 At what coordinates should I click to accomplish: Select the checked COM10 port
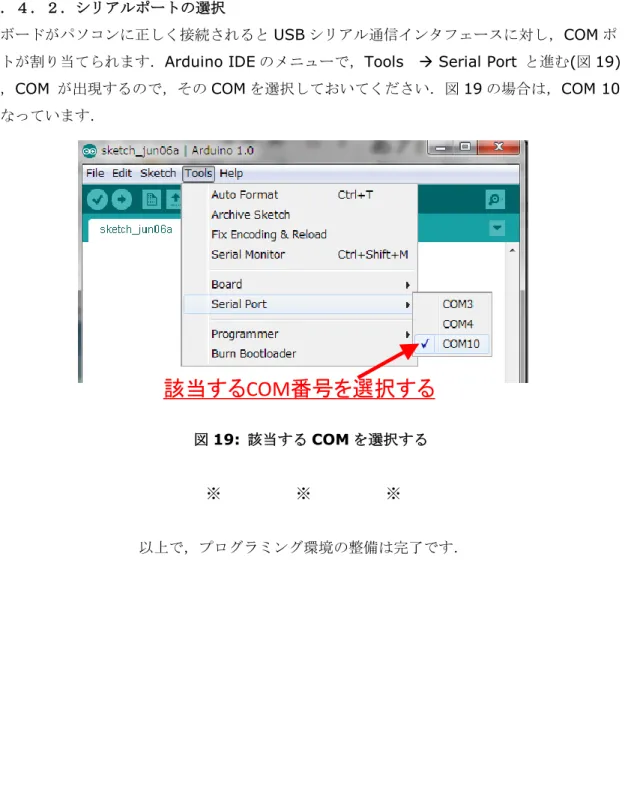coord(453,344)
